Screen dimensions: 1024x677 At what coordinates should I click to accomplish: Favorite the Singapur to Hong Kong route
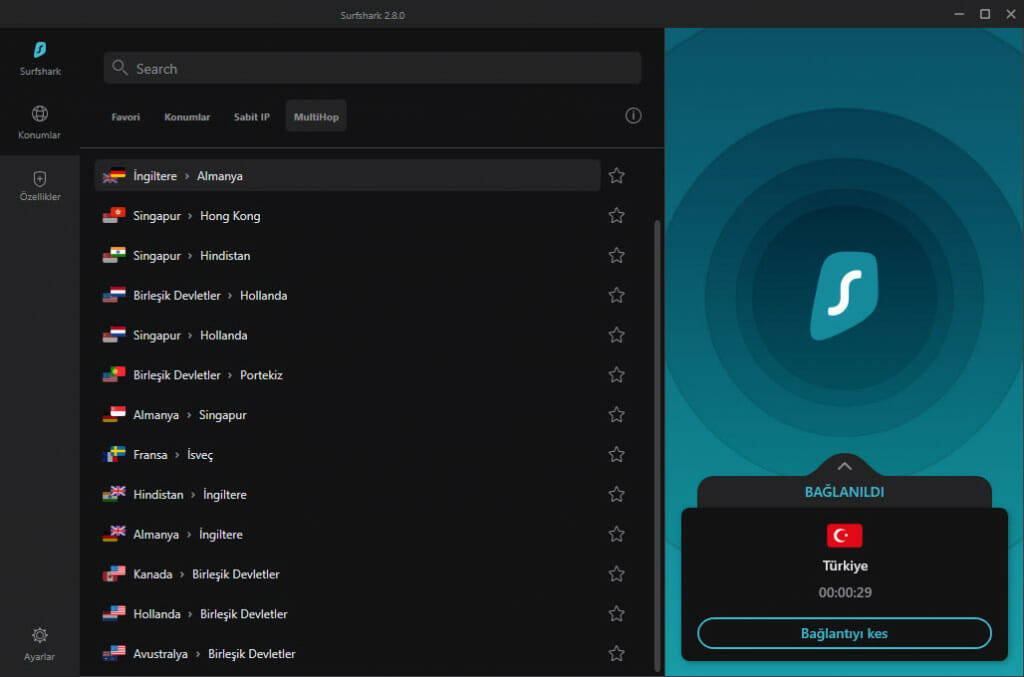(616, 215)
